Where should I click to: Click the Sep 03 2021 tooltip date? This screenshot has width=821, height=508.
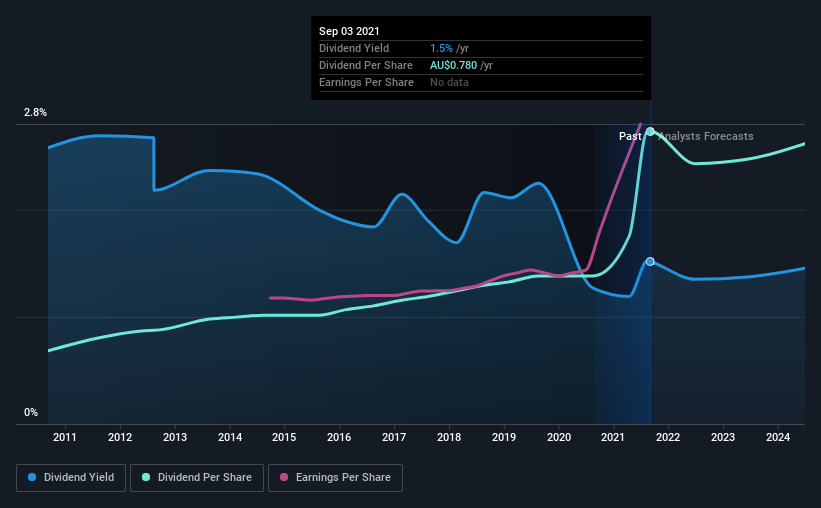click(349, 31)
